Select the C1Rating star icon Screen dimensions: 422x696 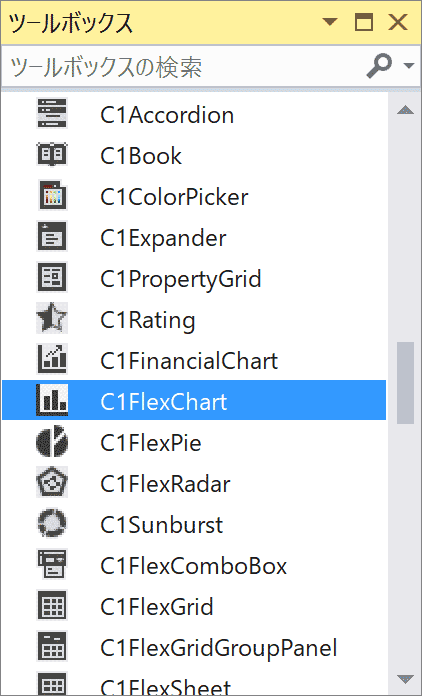pos(52,318)
